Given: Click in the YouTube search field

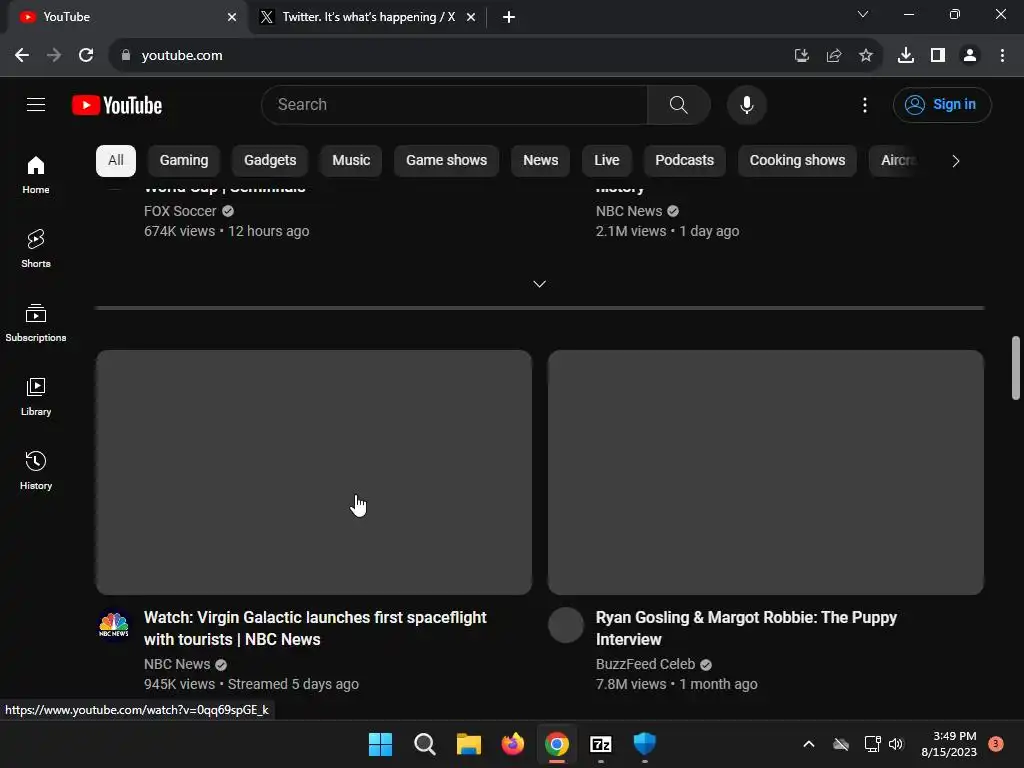Looking at the screenshot, I should click(x=455, y=104).
